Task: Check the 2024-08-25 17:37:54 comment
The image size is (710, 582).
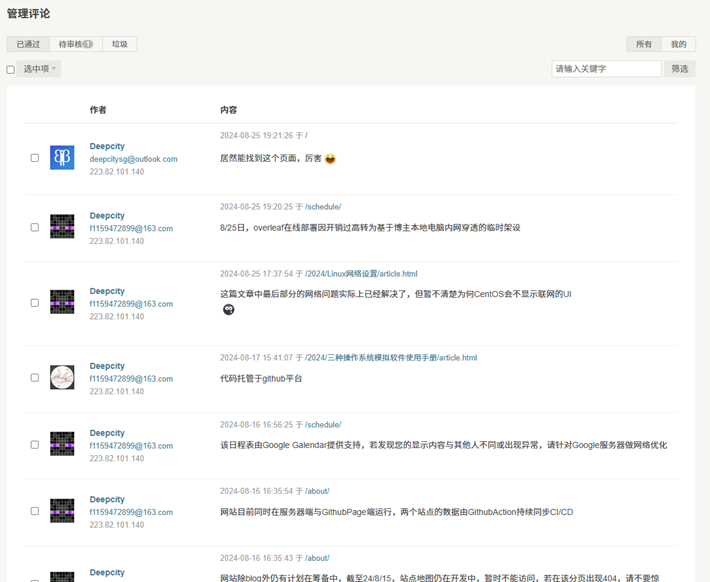Action: 34,303
